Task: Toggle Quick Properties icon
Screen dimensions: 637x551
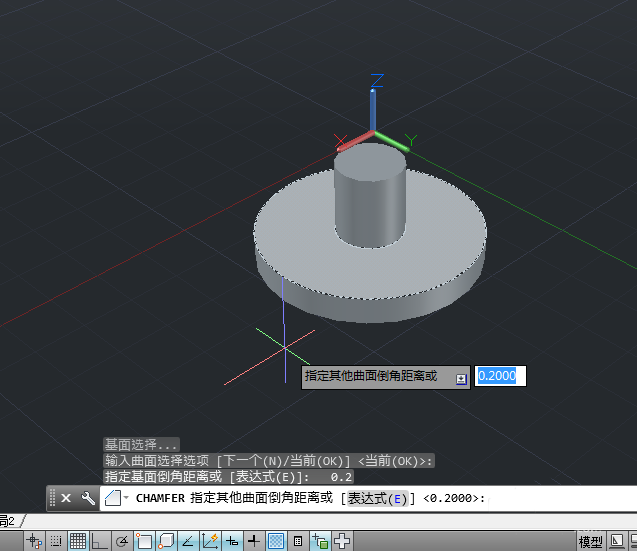Action: point(298,541)
